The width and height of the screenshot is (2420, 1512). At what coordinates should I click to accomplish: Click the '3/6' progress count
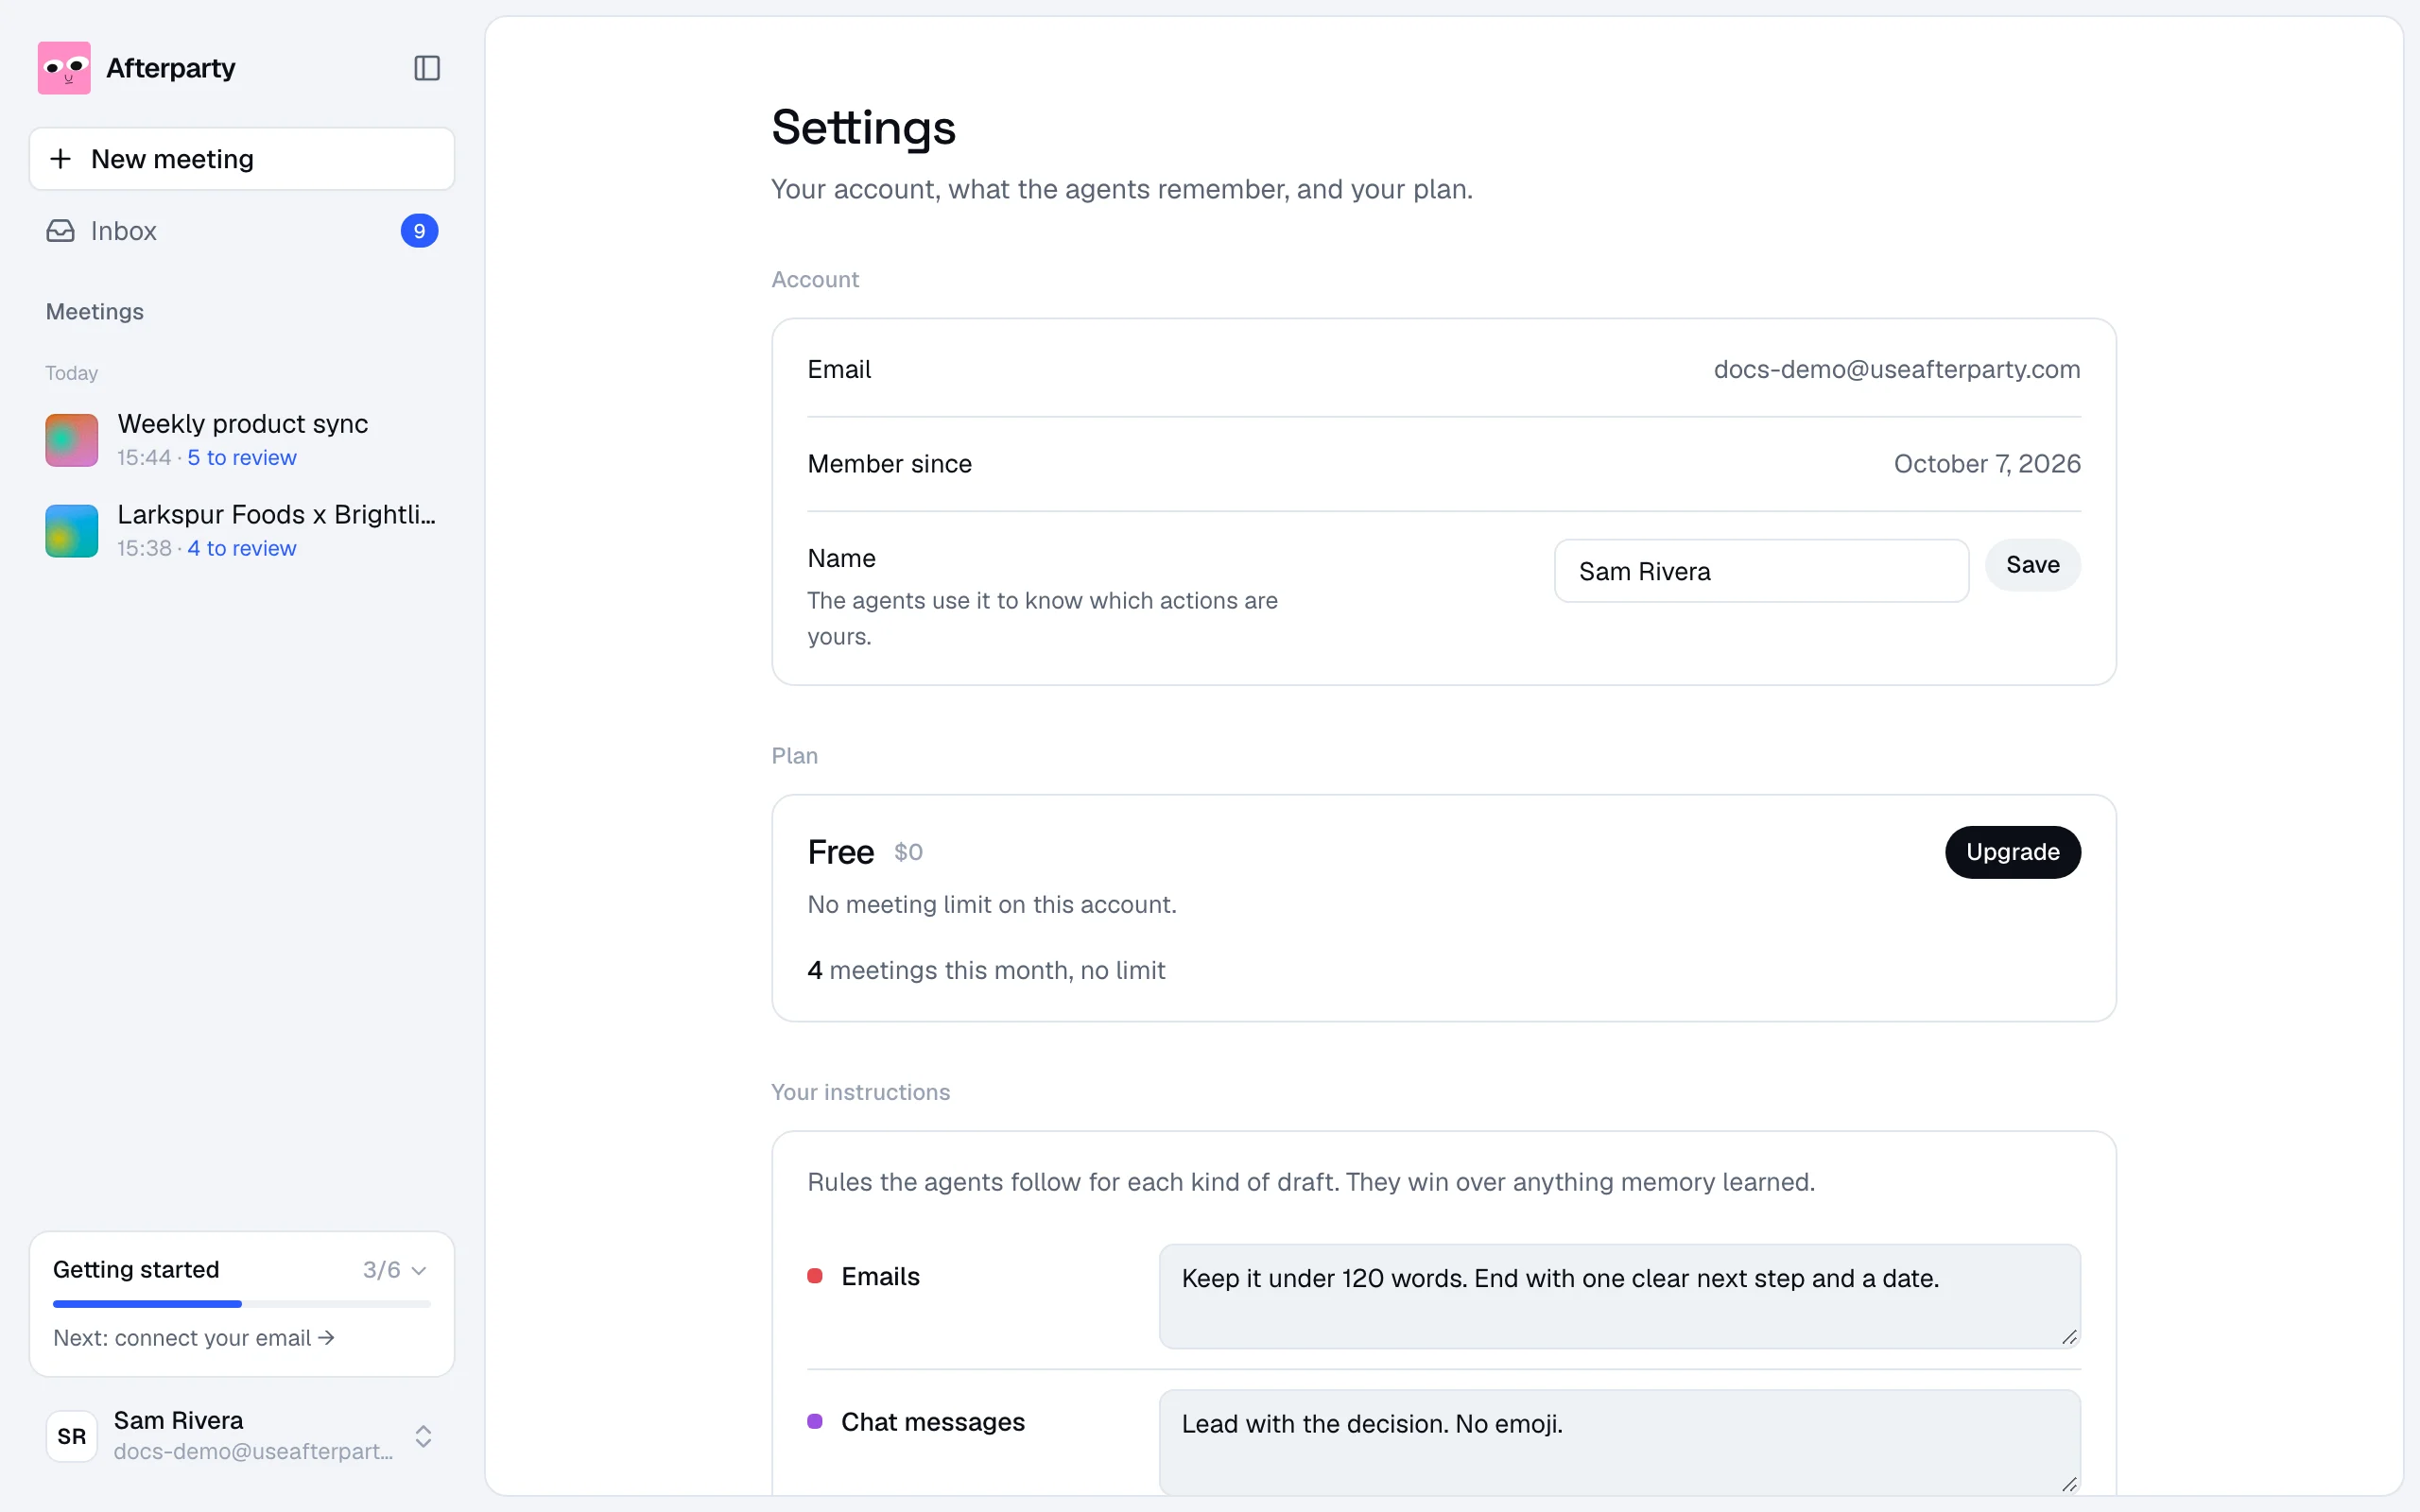pos(381,1270)
